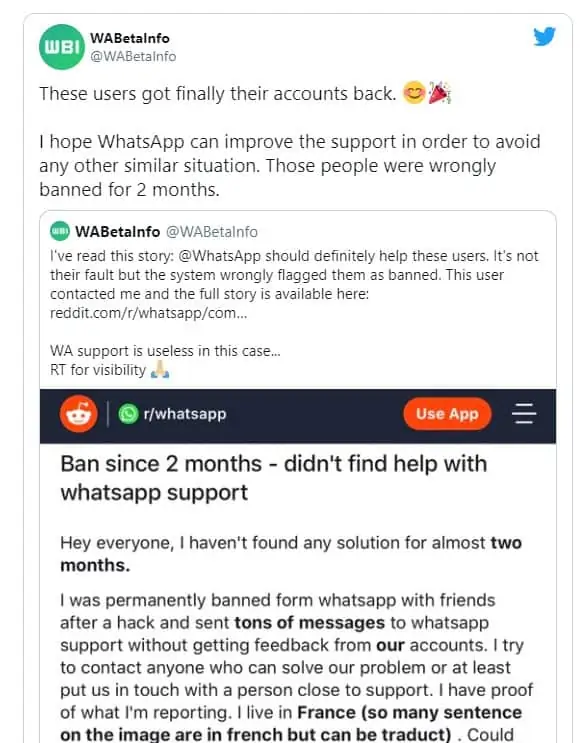Click the quoted tweet's @WABetaInfo handle
585x743 pixels.
click(212, 232)
